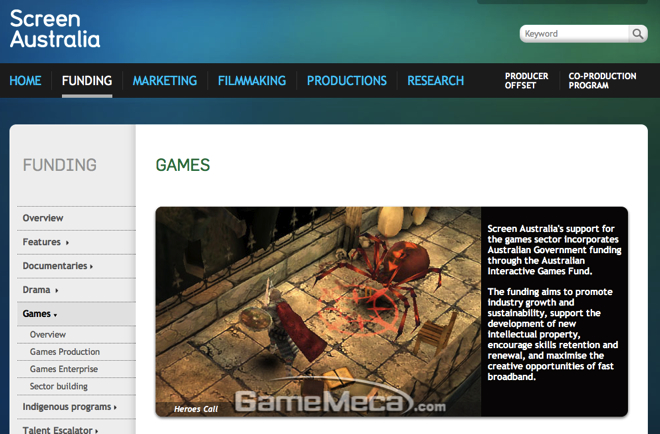This screenshot has height=434, width=660.
Task: Go to the MARKETING menu item
Action: [x=165, y=81]
